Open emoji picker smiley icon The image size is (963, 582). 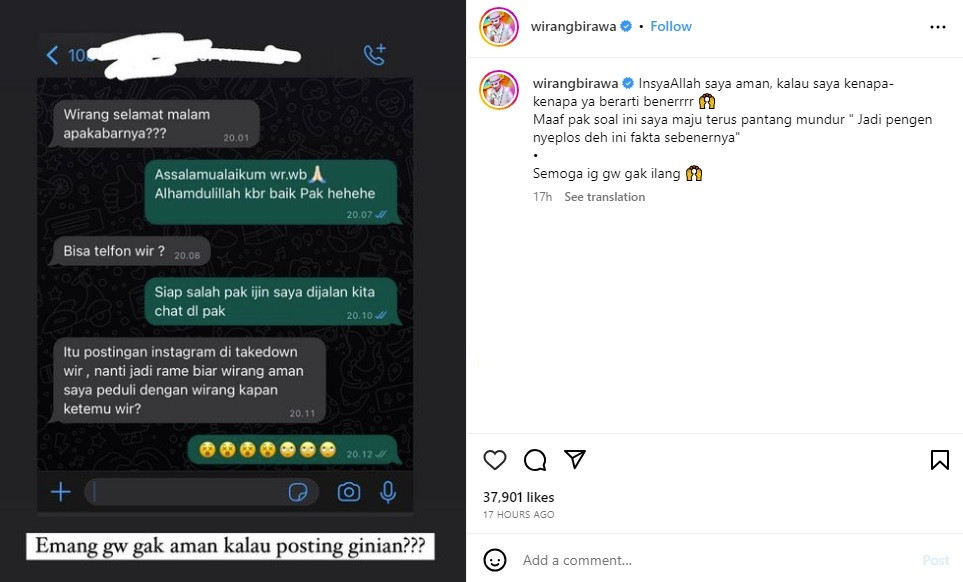pyautogui.click(x=494, y=560)
